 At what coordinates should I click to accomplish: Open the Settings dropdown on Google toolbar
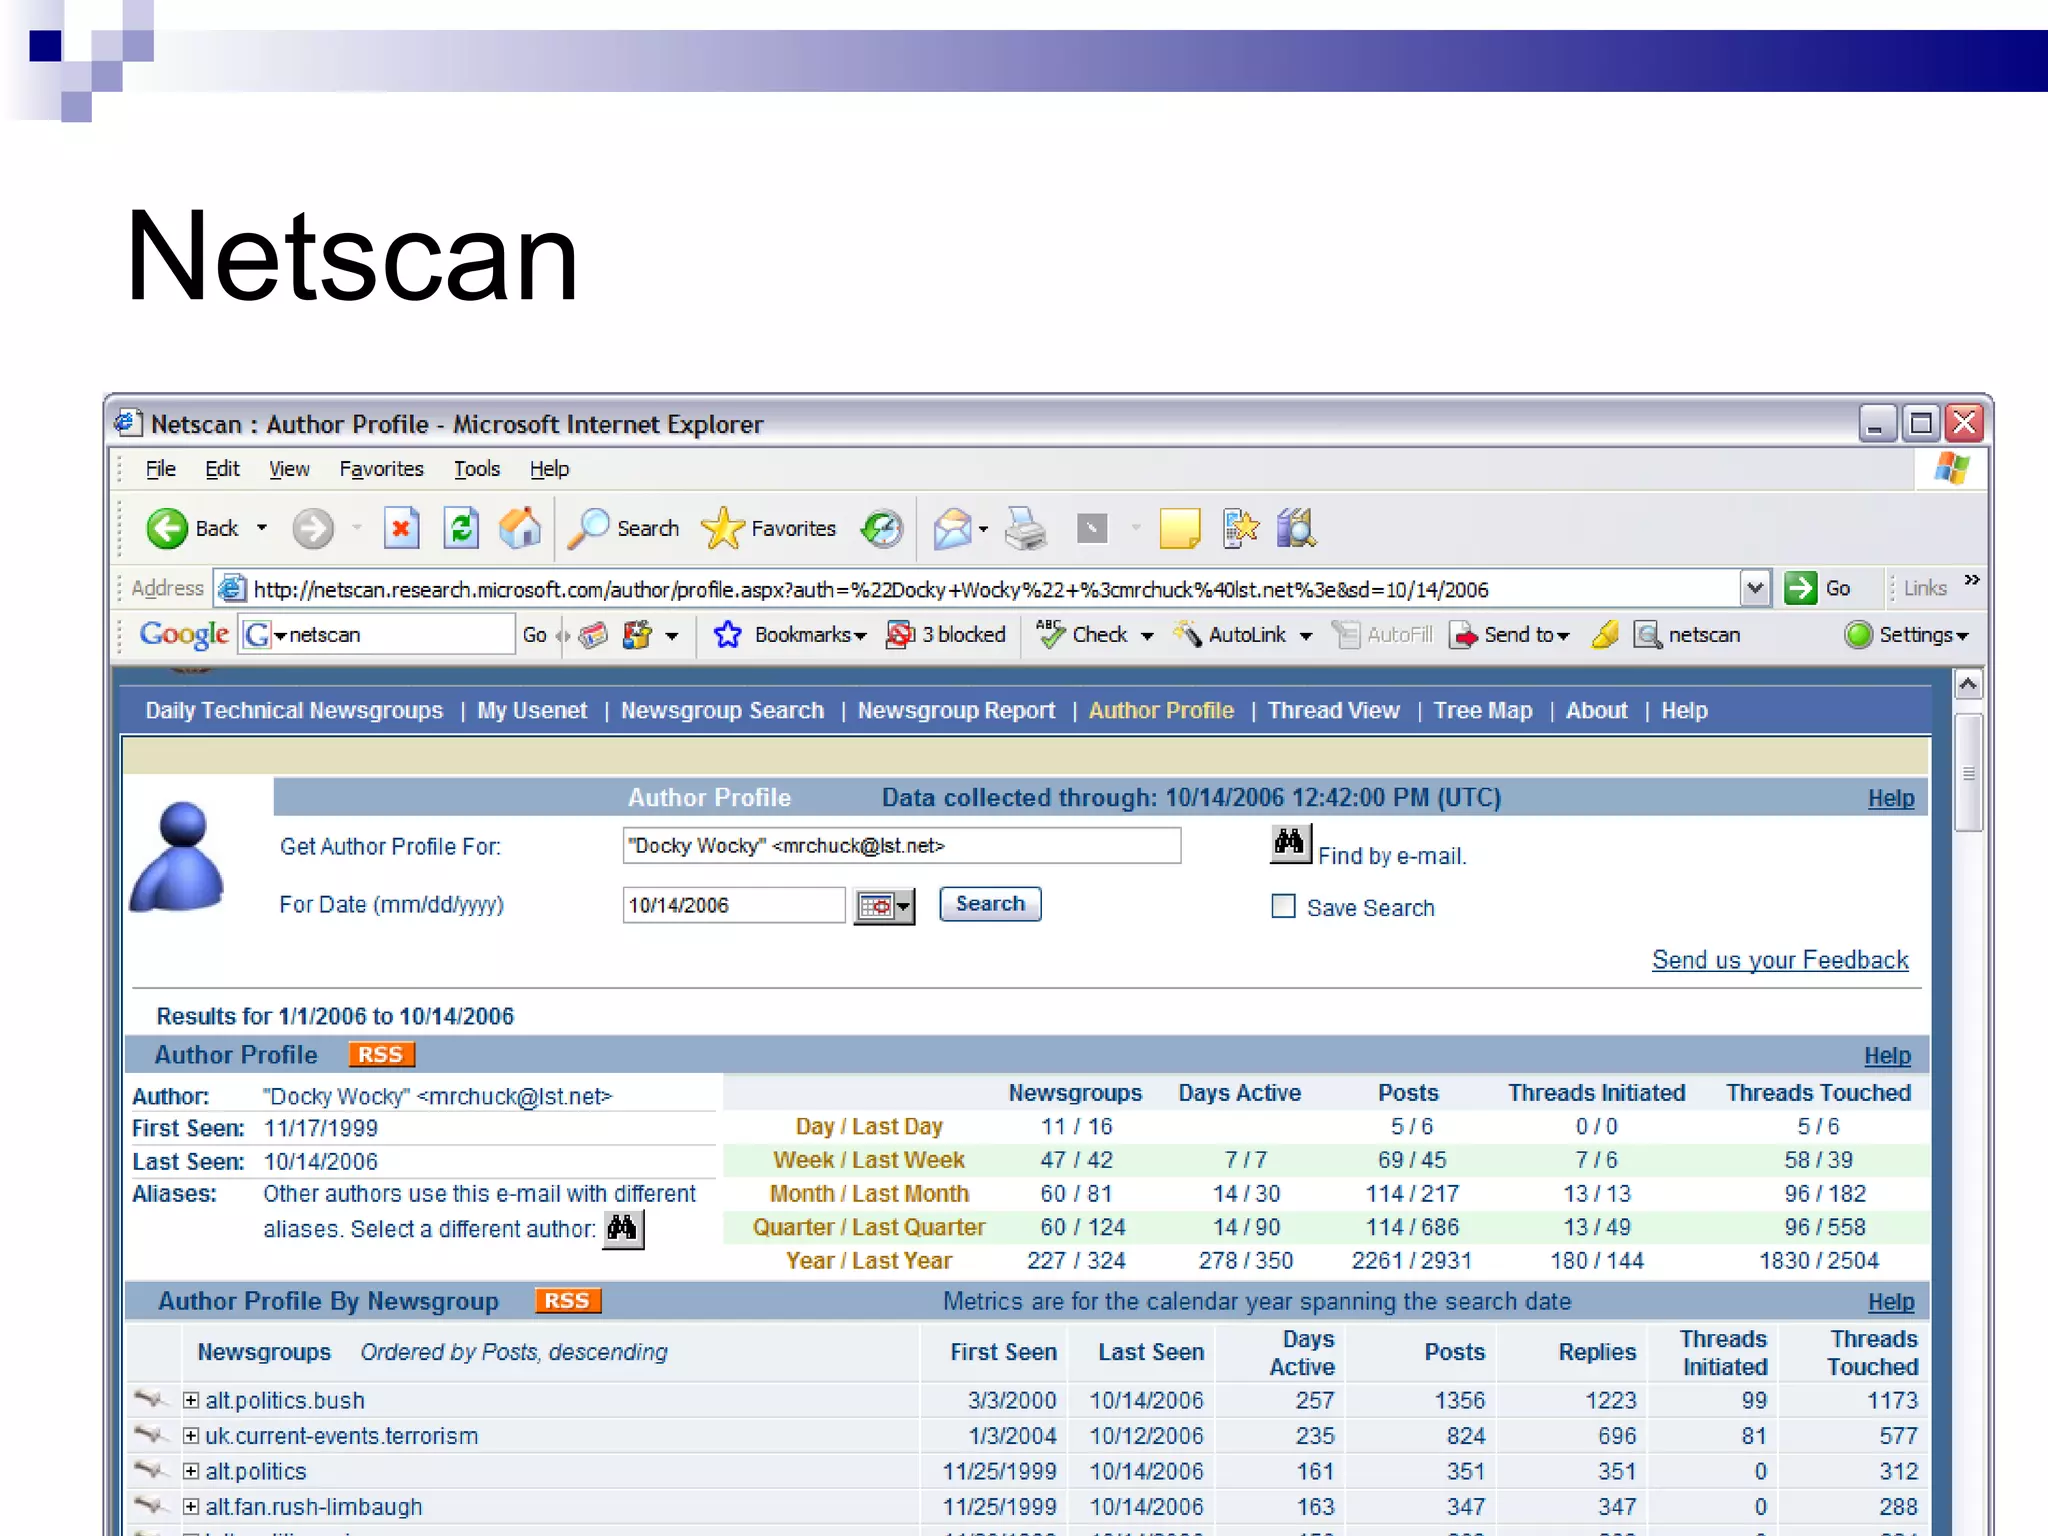point(1962,636)
